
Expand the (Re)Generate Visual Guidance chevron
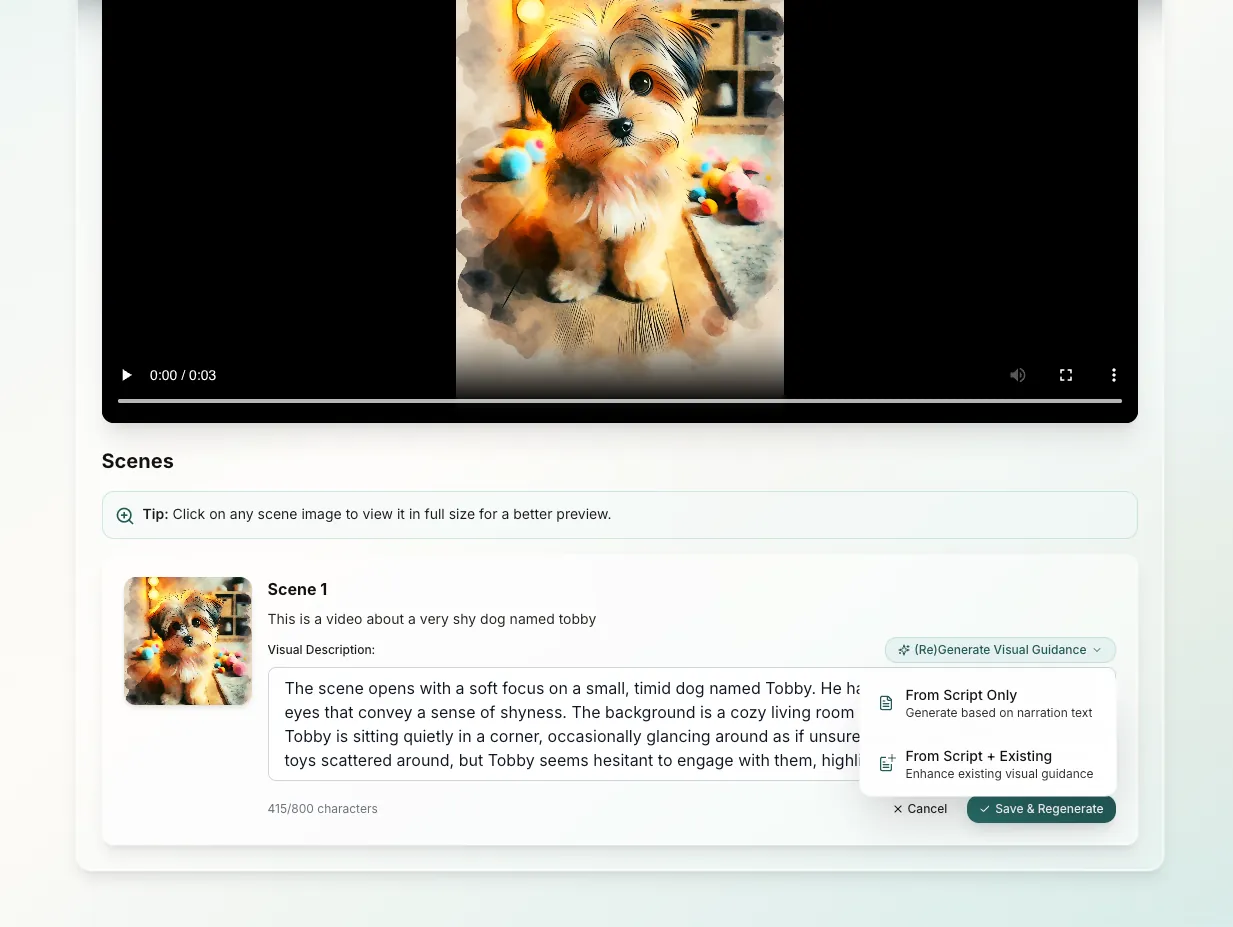point(1097,650)
